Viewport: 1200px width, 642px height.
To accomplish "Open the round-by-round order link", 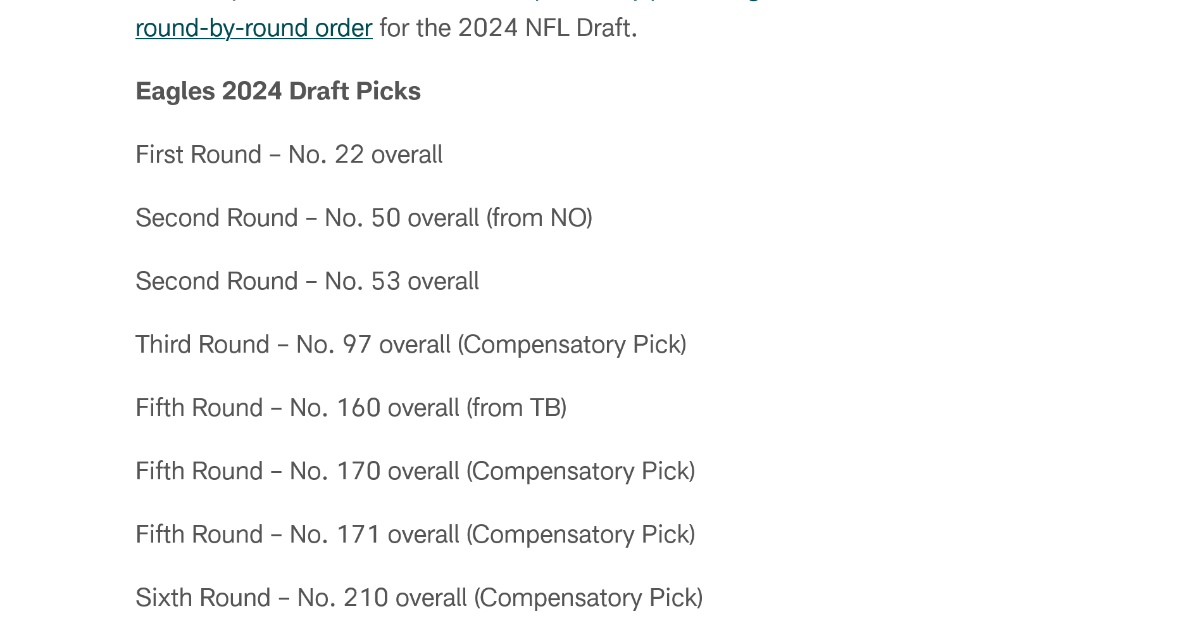I will click(x=254, y=28).
